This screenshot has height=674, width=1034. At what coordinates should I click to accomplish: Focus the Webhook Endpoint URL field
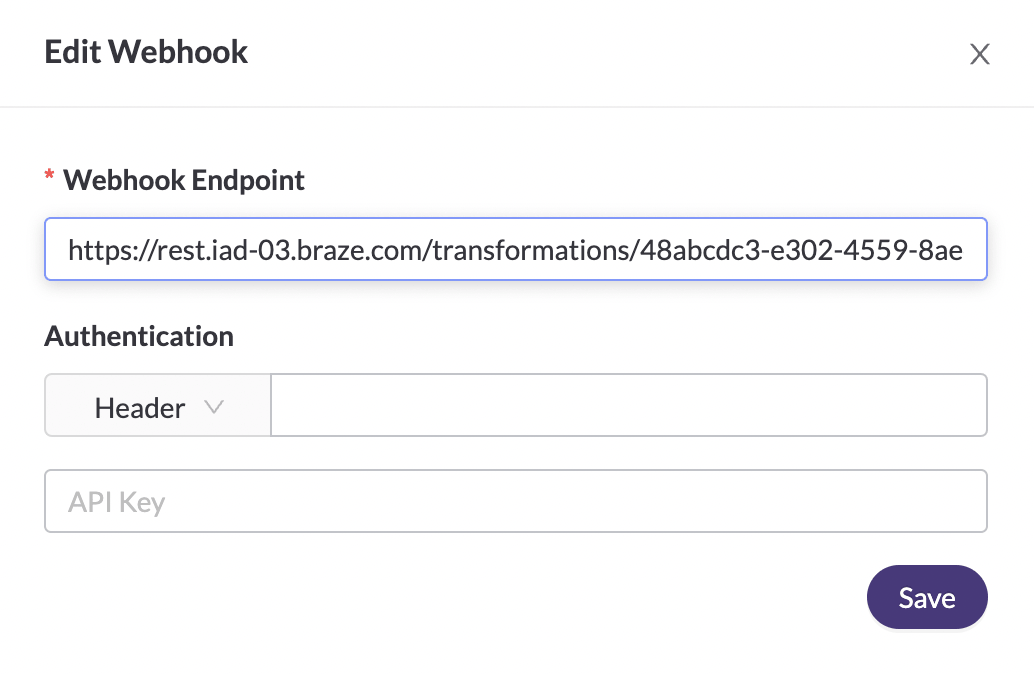[515, 249]
